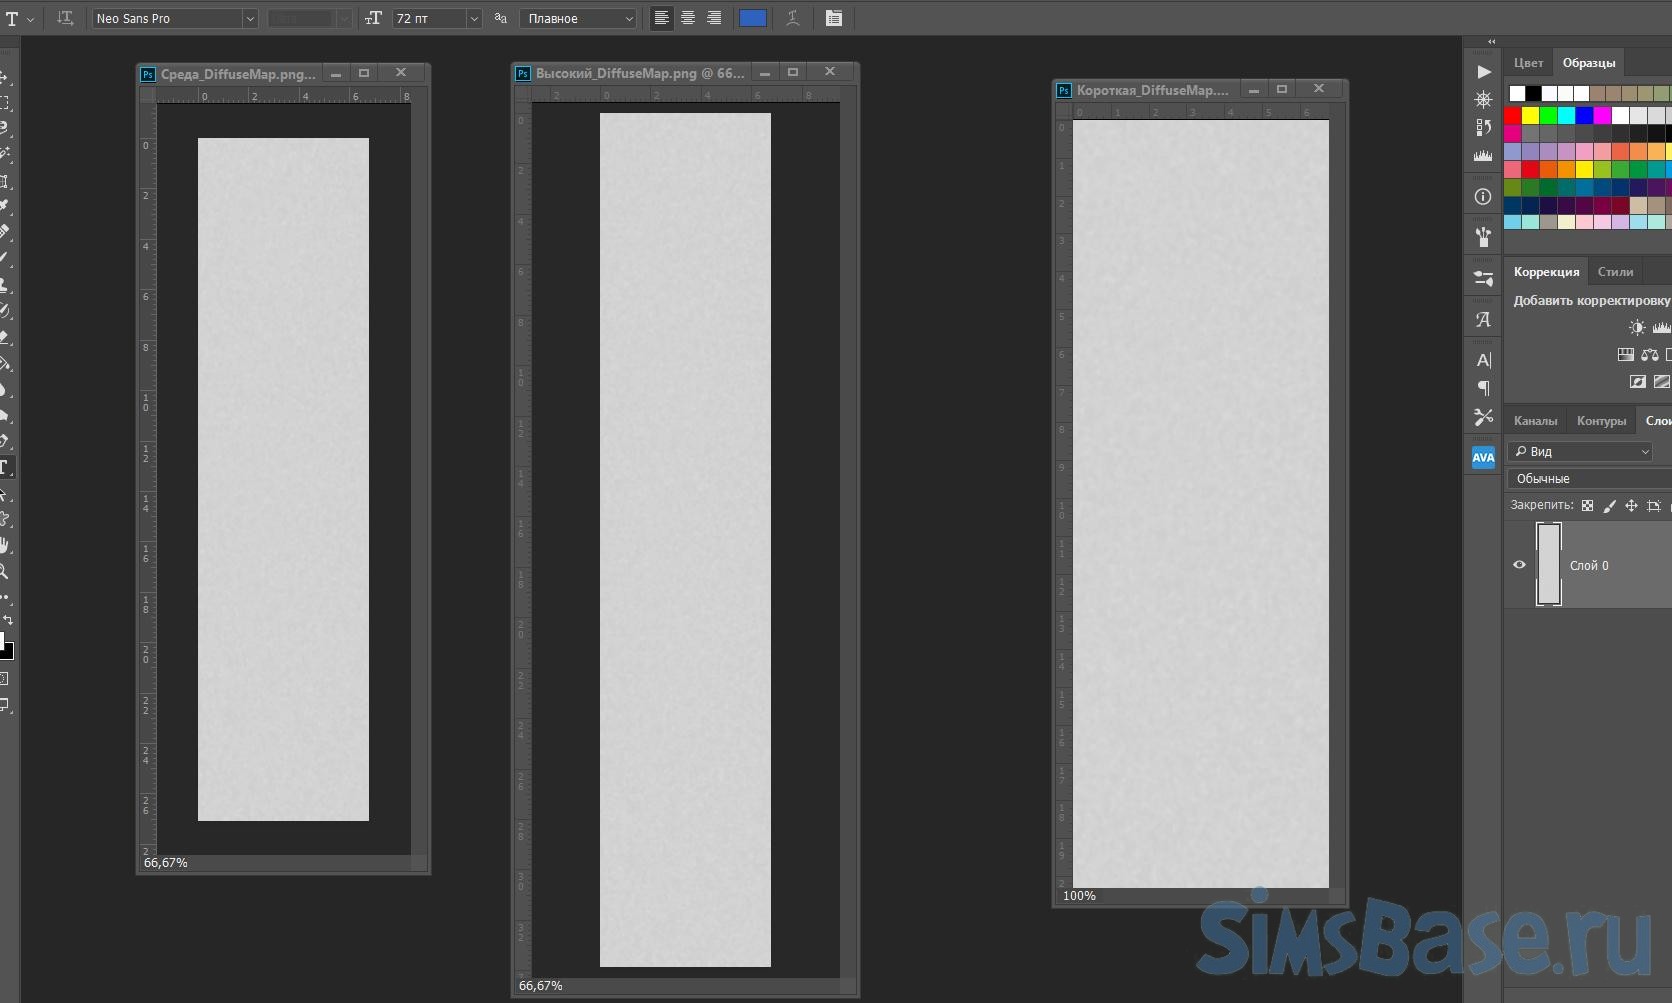
Task: Open the Info panel icon
Action: (1483, 197)
